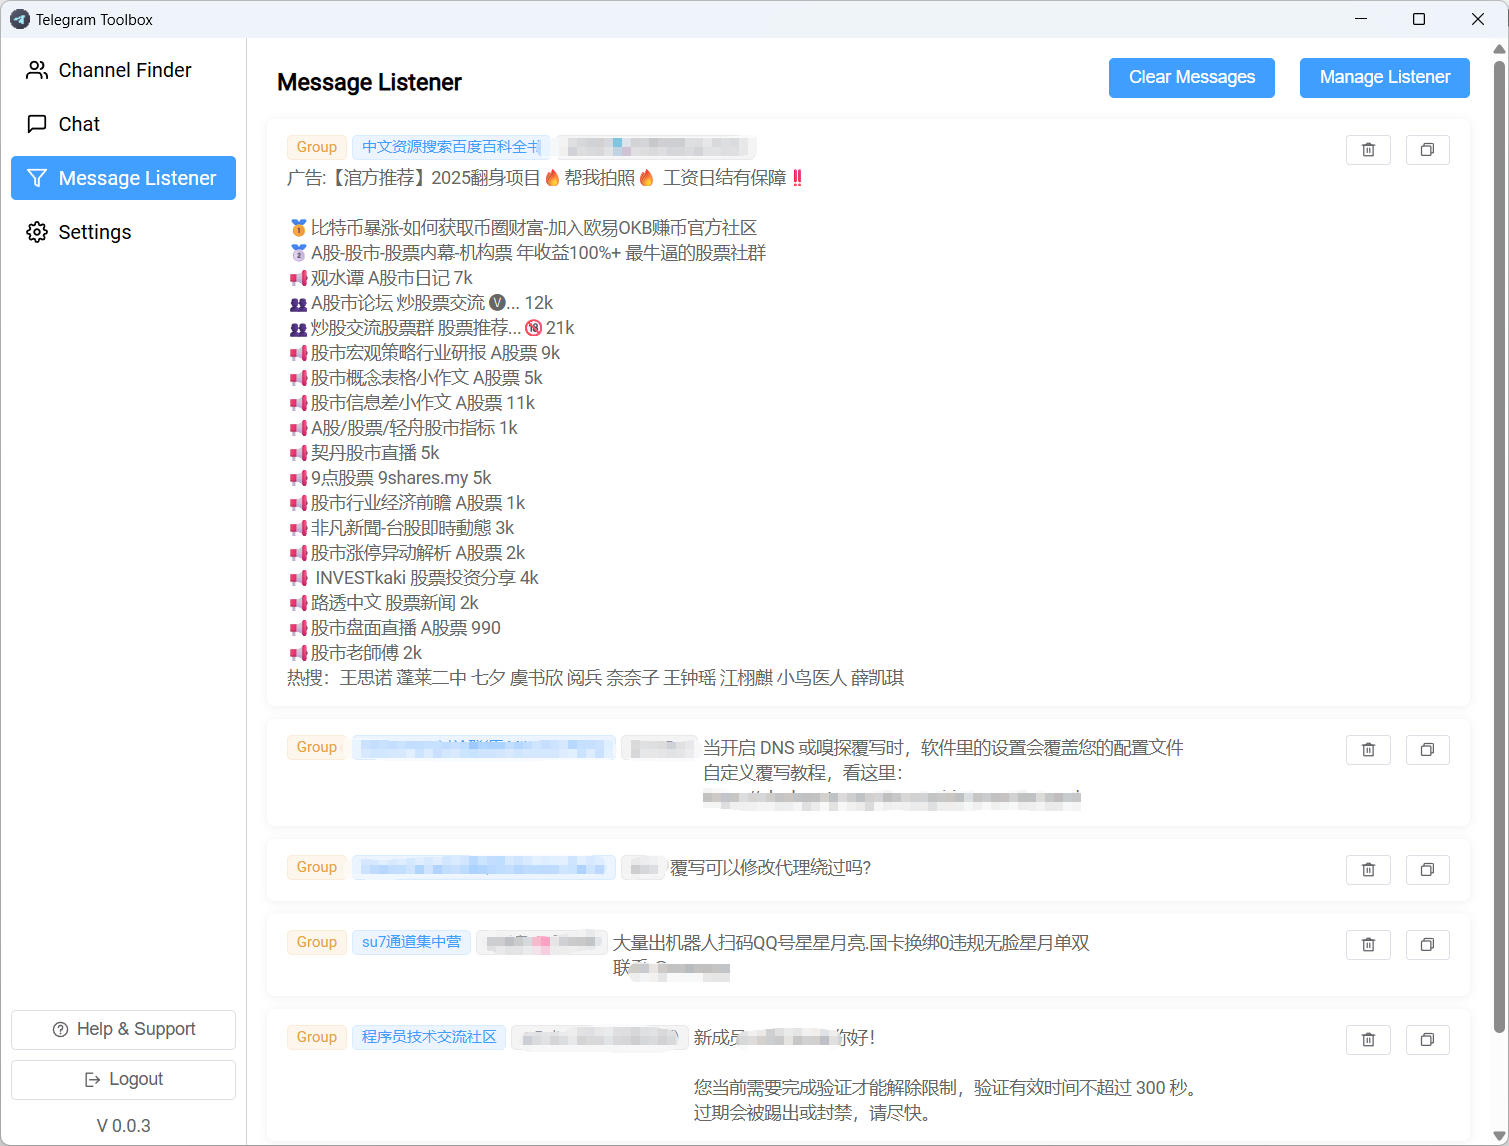This screenshot has height=1146, width=1509.
Task: Click the question mark icon beside Help & Support
Action: 61,1029
